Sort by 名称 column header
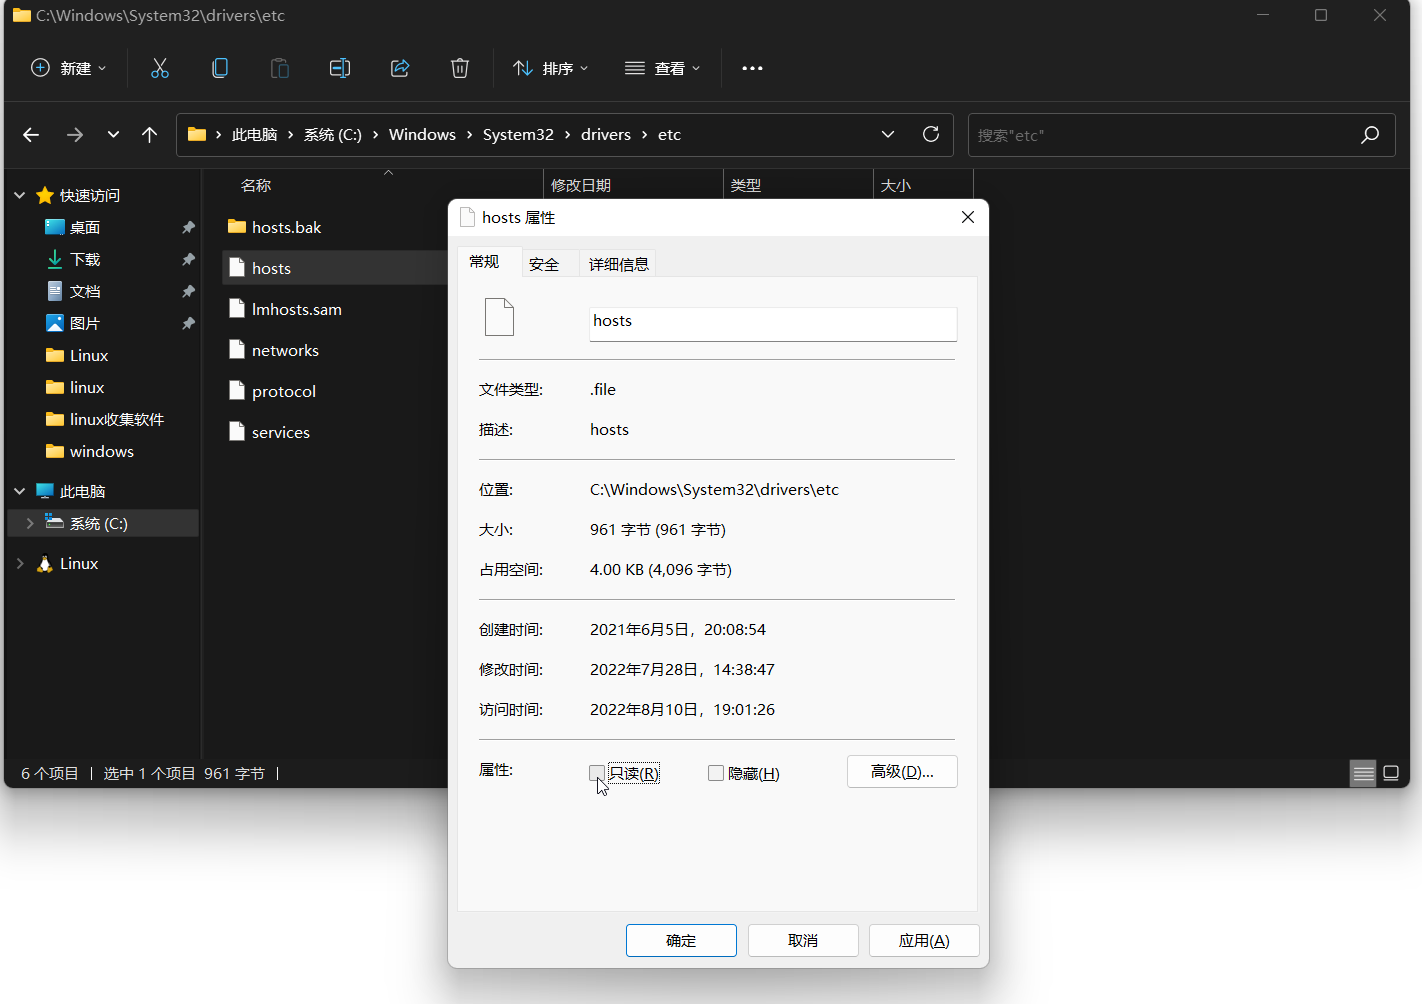The image size is (1422, 1004). (x=256, y=185)
